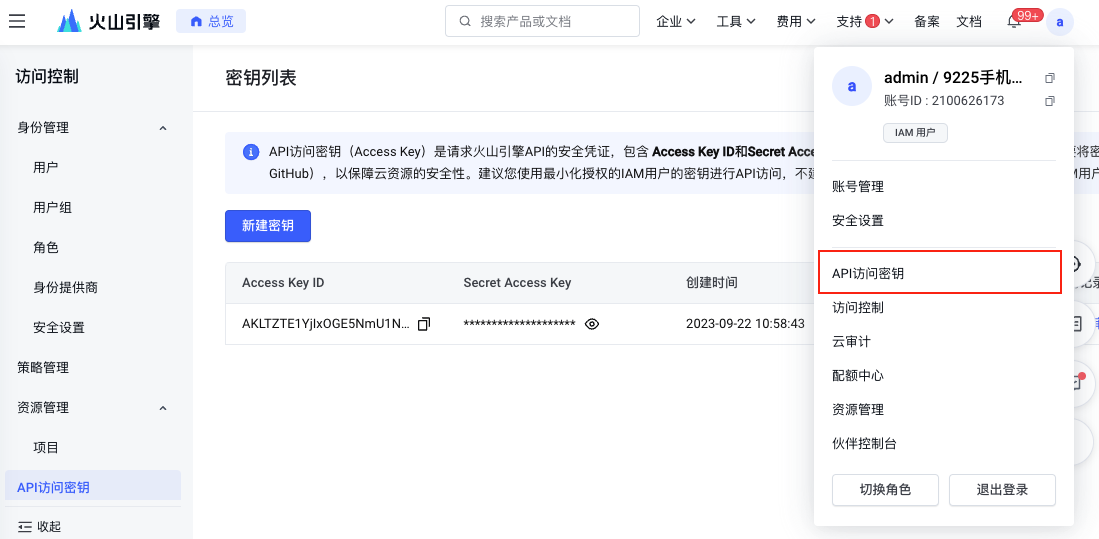
Task: Click the 新建密钥 button
Action: [267, 226]
